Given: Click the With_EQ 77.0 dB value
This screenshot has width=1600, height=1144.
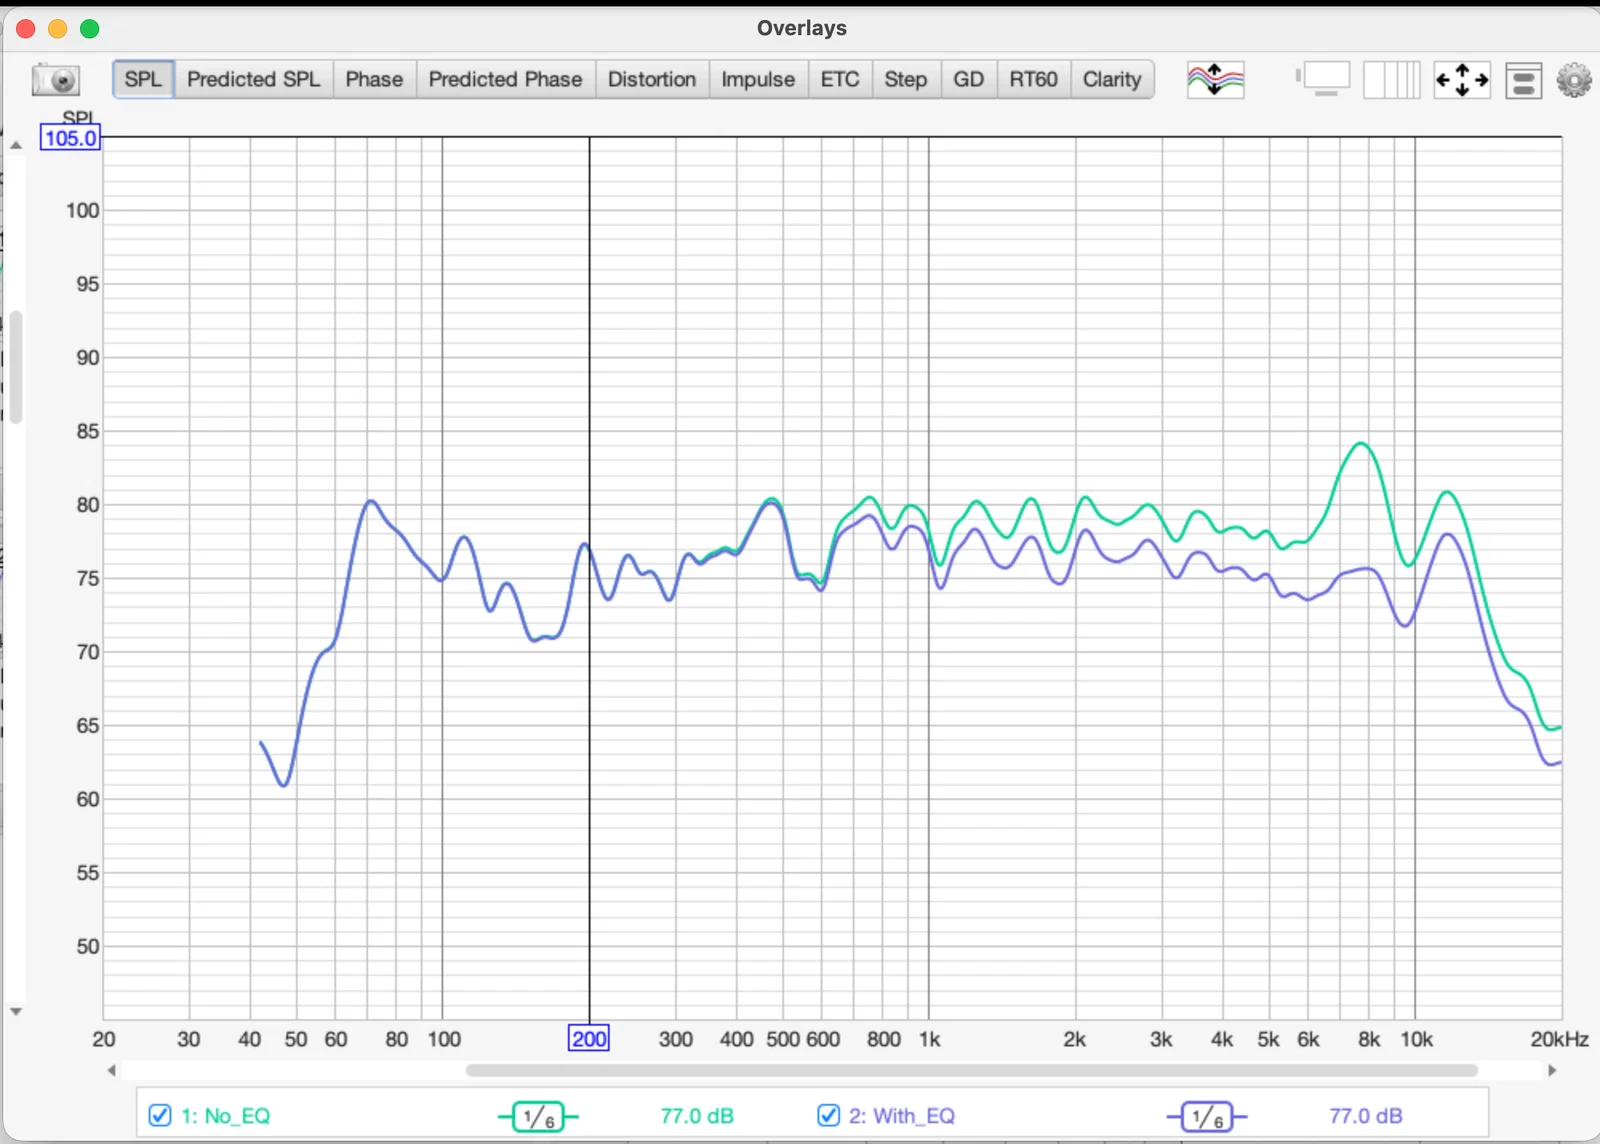Looking at the screenshot, I should pos(1366,1116).
